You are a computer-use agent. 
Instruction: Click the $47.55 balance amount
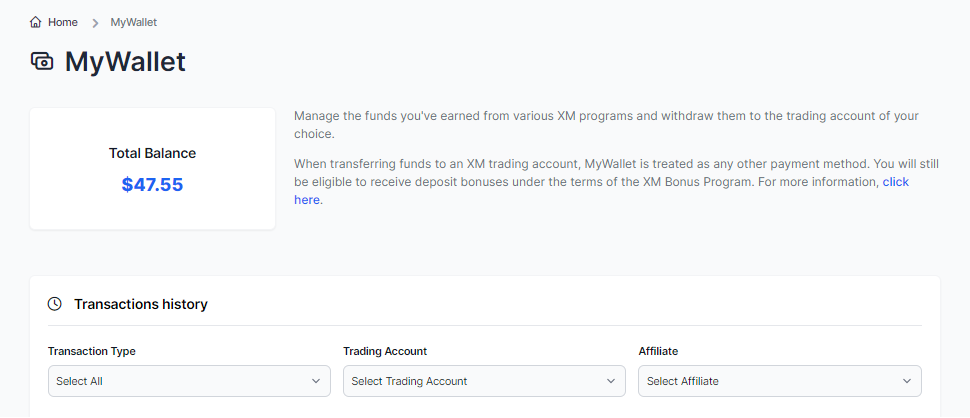pos(152,185)
